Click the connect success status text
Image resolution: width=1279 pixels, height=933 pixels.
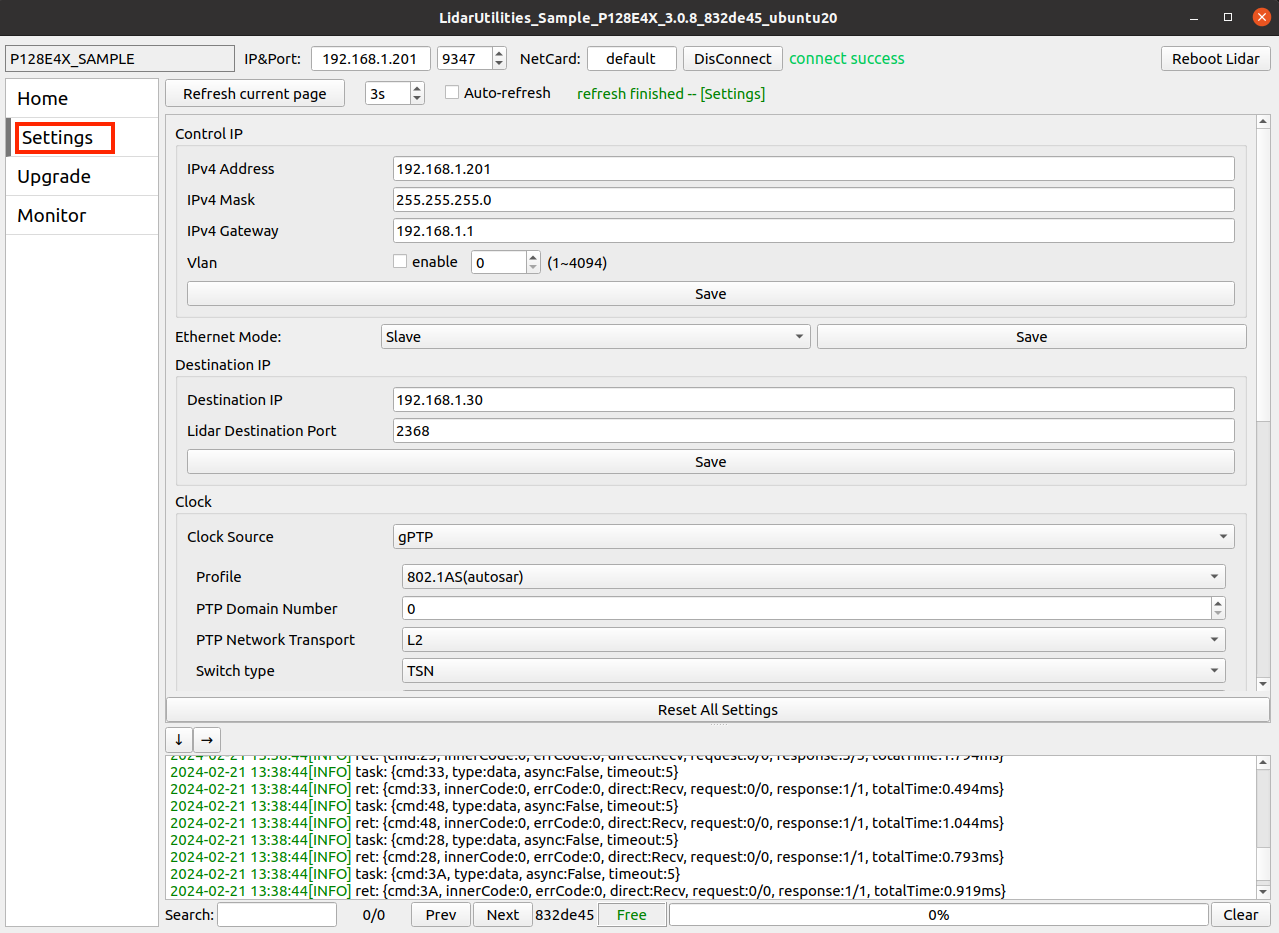coord(847,59)
